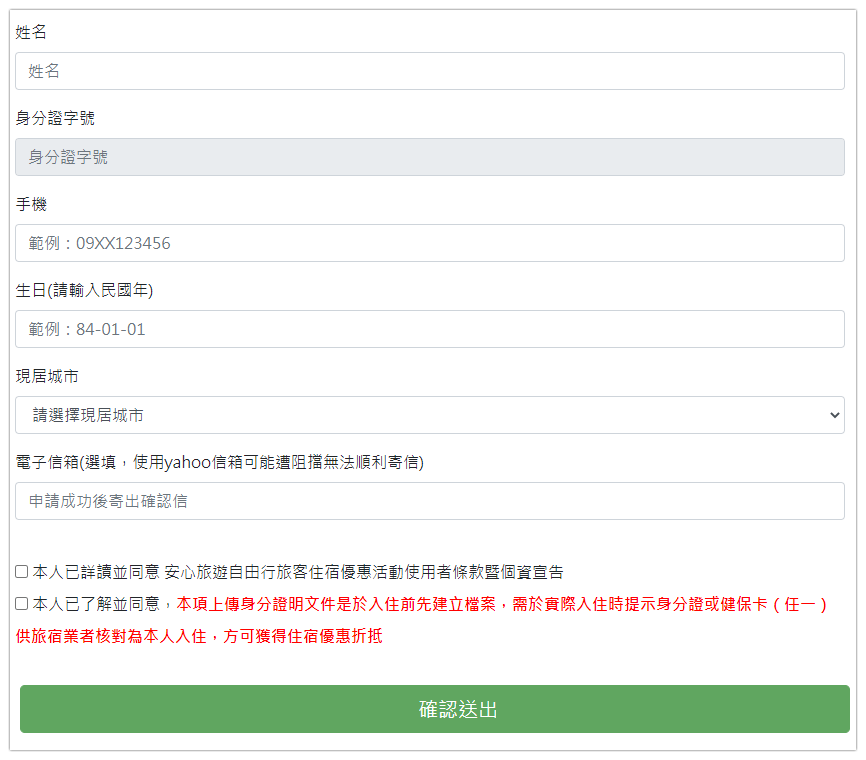Click the 本人已詳讀並同意 text beside first checkbox
Viewport: 866px width, 760px height.
click(96, 573)
